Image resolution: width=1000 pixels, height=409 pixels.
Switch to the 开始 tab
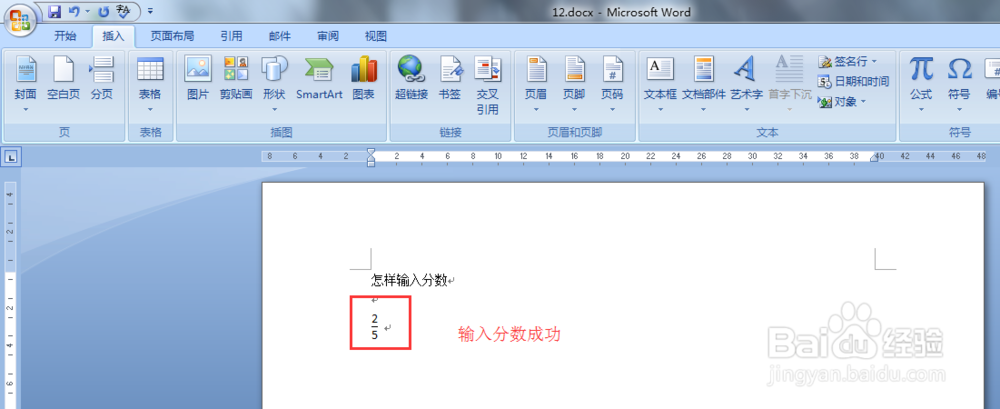point(64,36)
